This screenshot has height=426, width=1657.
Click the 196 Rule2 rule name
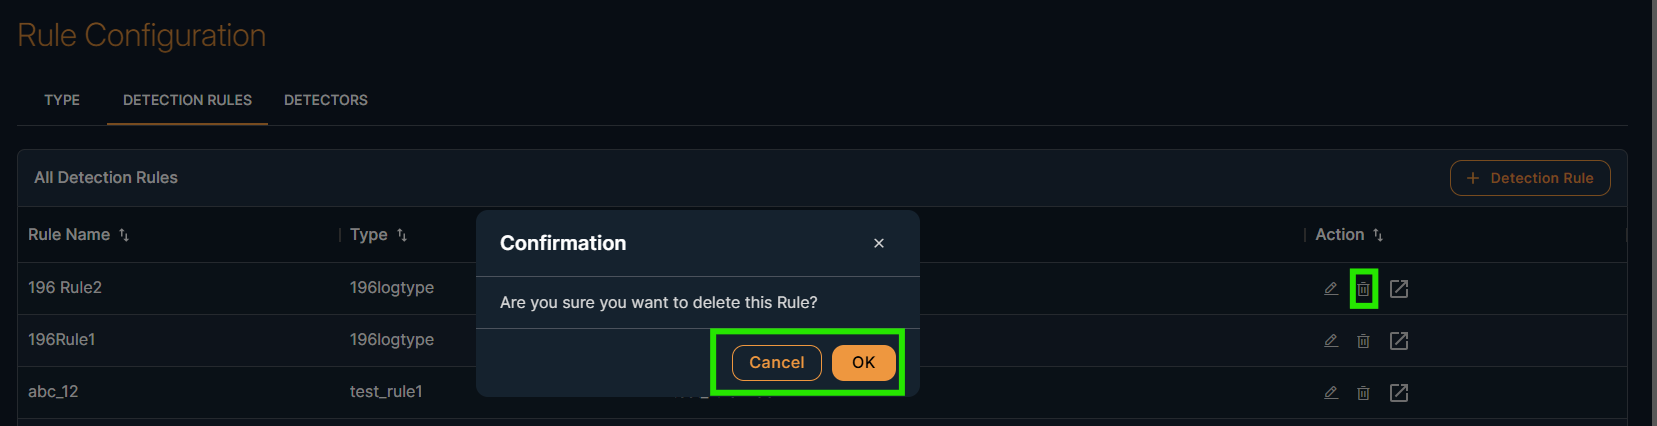click(x=65, y=288)
